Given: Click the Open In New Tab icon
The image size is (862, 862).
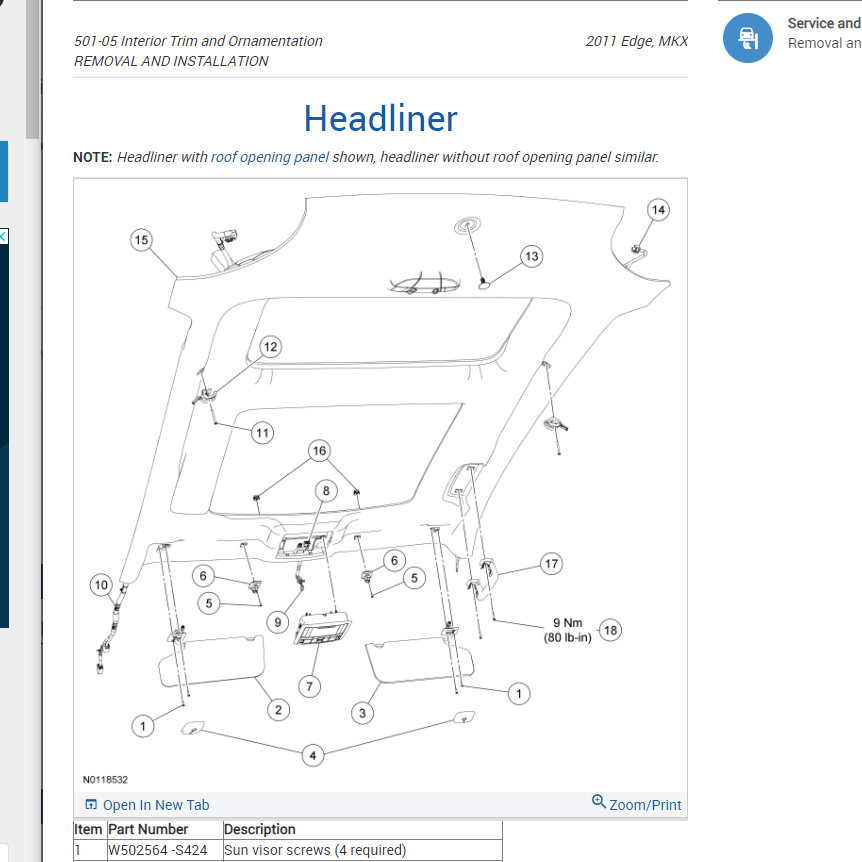Looking at the screenshot, I should (x=91, y=805).
